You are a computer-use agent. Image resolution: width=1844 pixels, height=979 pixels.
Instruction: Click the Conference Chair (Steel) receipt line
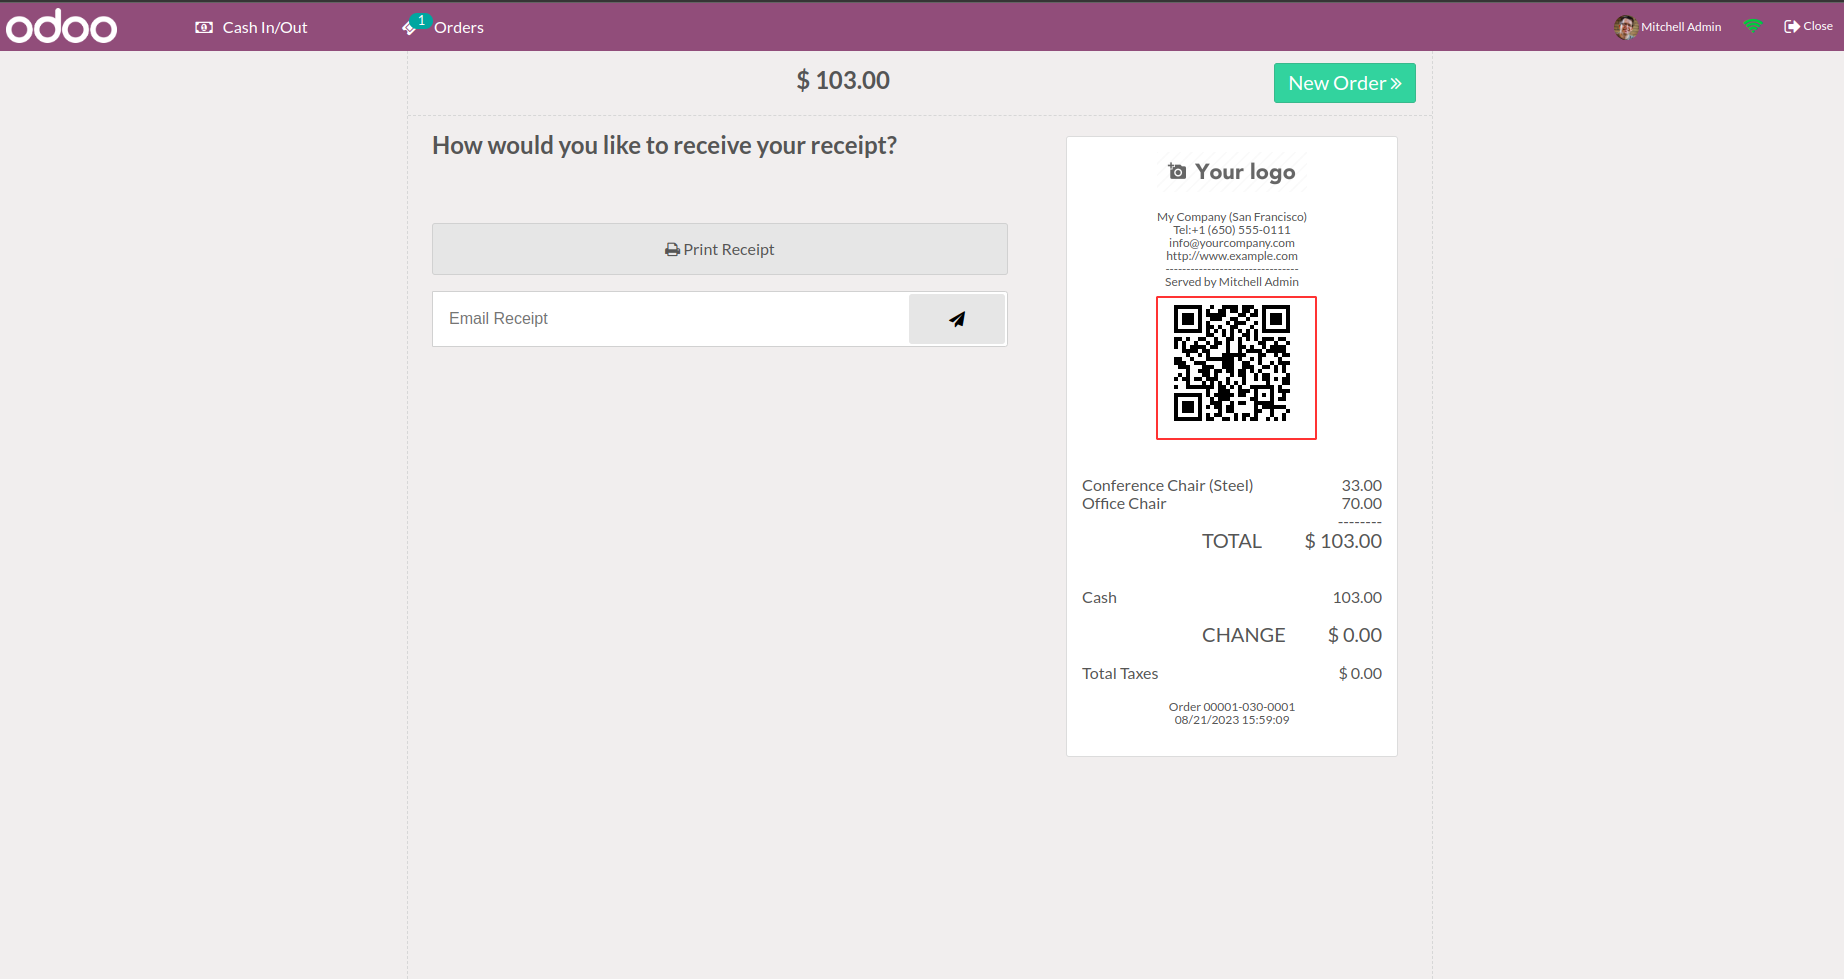click(1232, 486)
